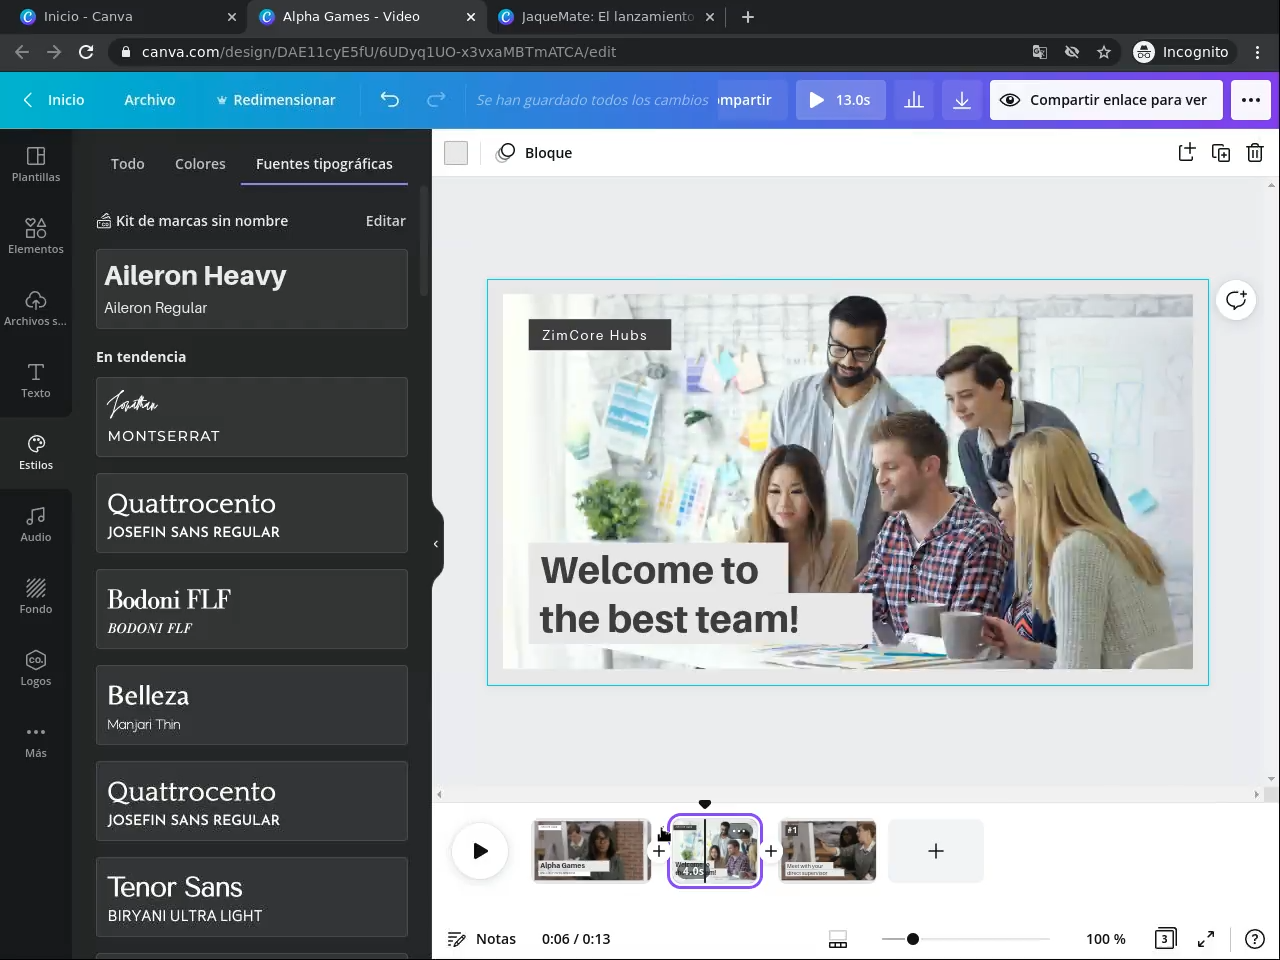Click the translate page icon in address bar
This screenshot has height=960, width=1280.
click(1040, 52)
